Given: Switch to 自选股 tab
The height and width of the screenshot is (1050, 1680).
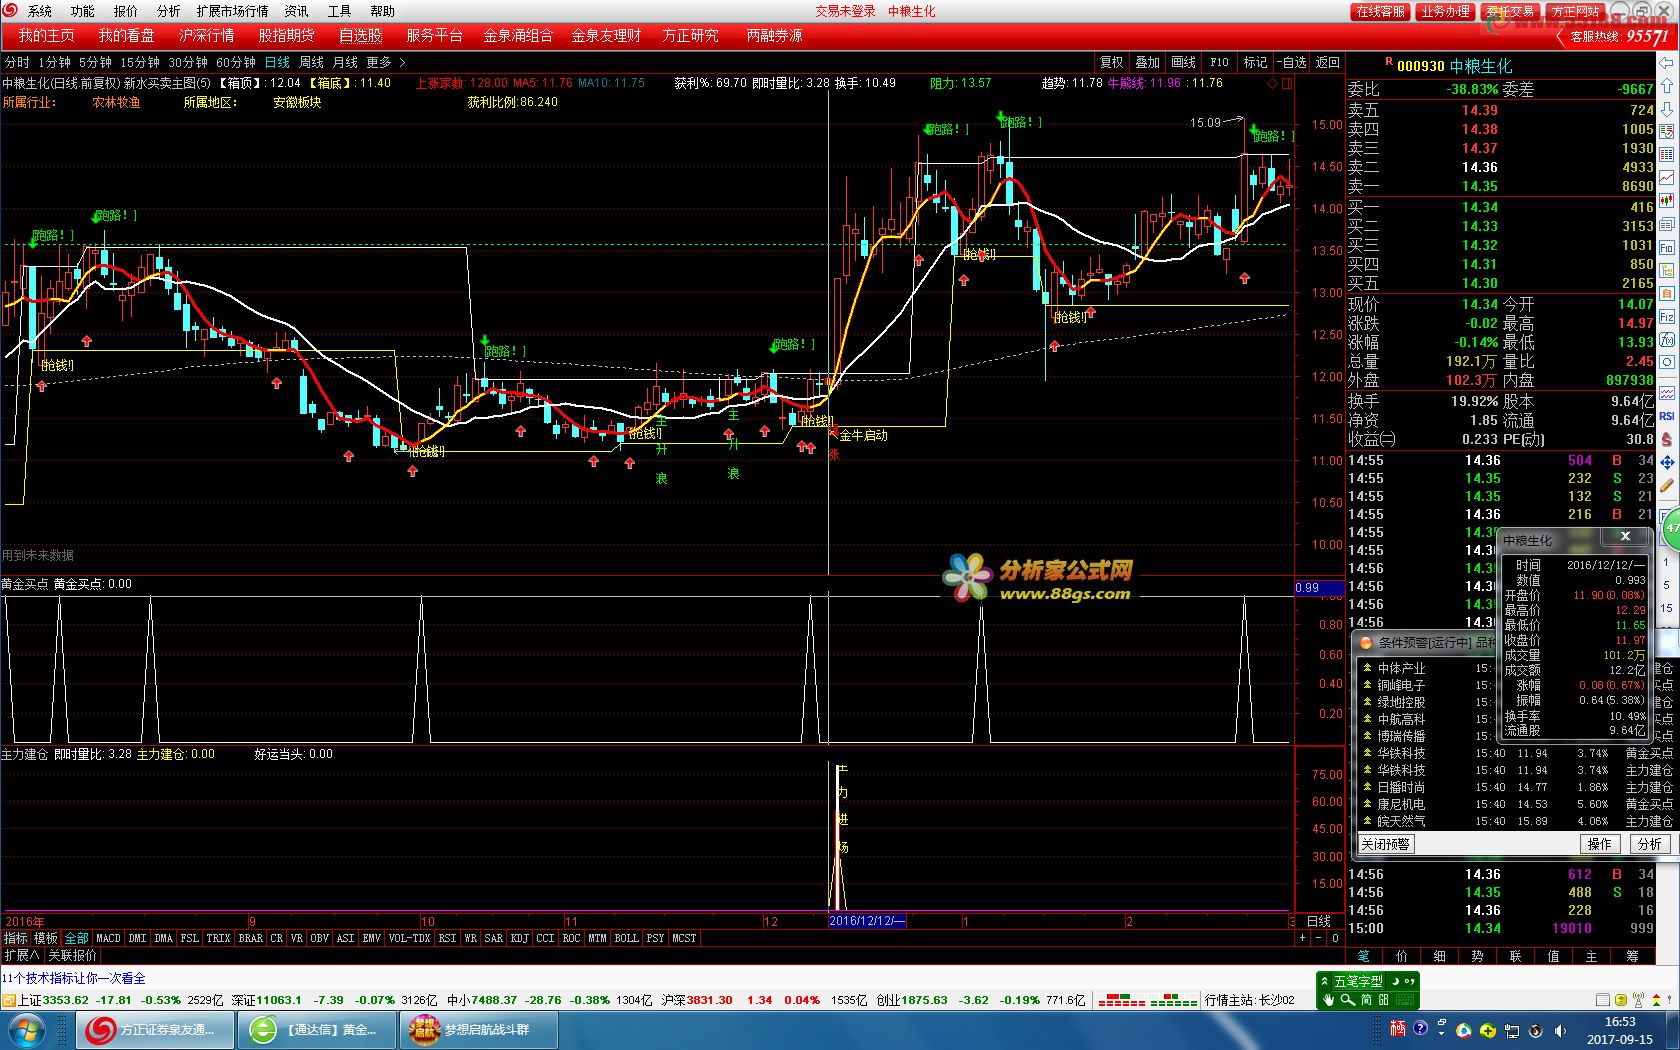Looking at the screenshot, I should 361,35.
